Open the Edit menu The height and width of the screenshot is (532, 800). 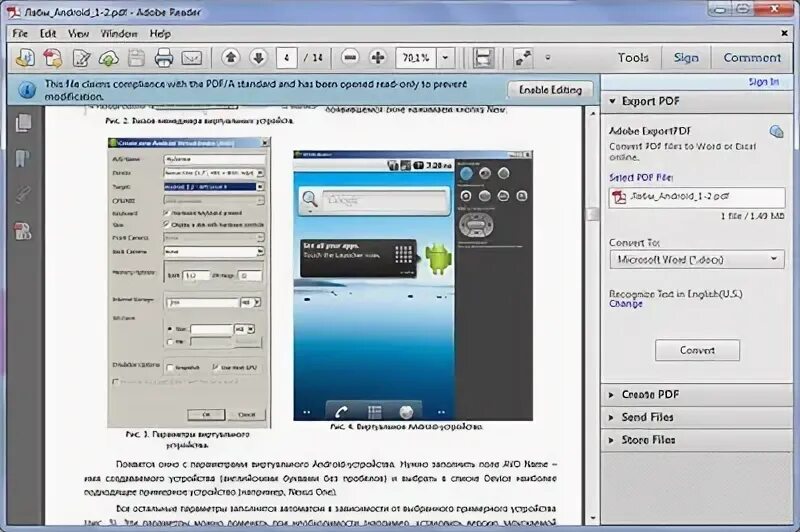click(48, 34)
